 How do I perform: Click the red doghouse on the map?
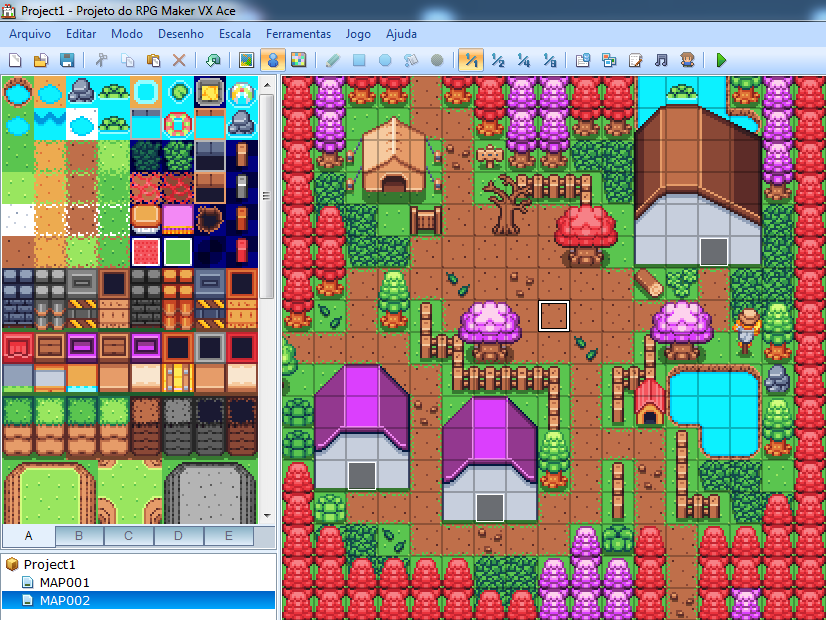pyautogui.click(x=650, y=402)
